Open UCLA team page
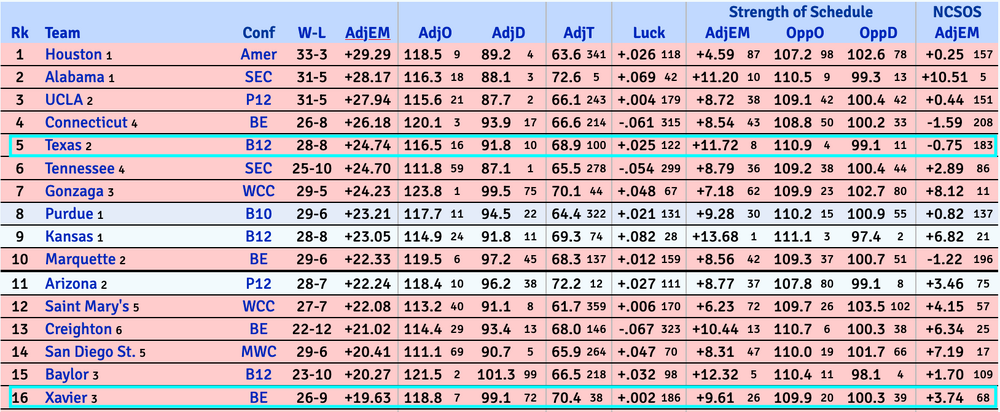Screen dimensions: 1000x412 point(64,100)
